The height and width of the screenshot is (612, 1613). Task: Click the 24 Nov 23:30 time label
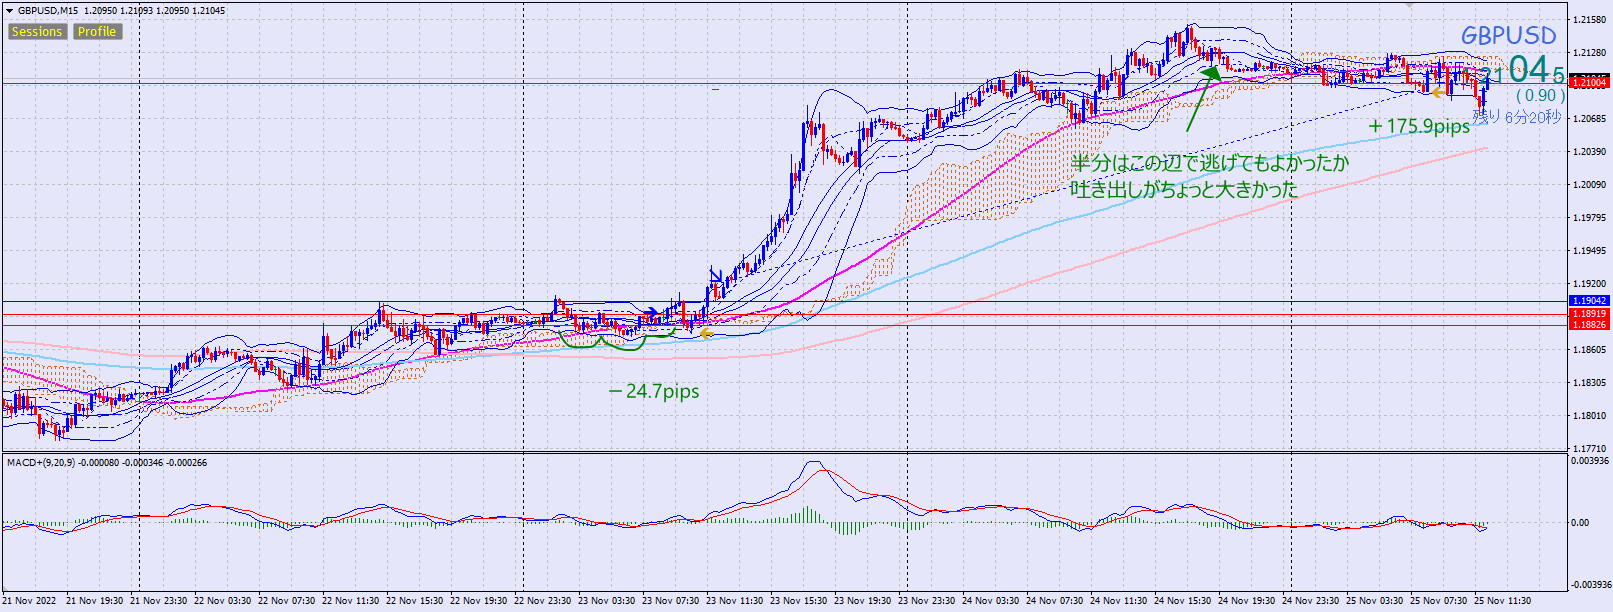[1311, 601]
